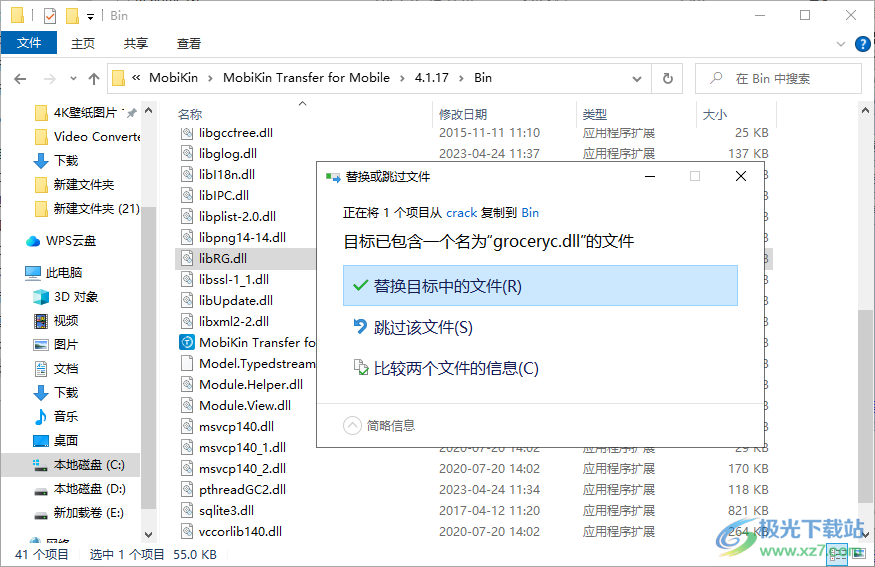Screen dimensions: 875x567
Task: Click MobiKin Transfer for Mobile breadcrumb
Action: [x=306, y=78]
